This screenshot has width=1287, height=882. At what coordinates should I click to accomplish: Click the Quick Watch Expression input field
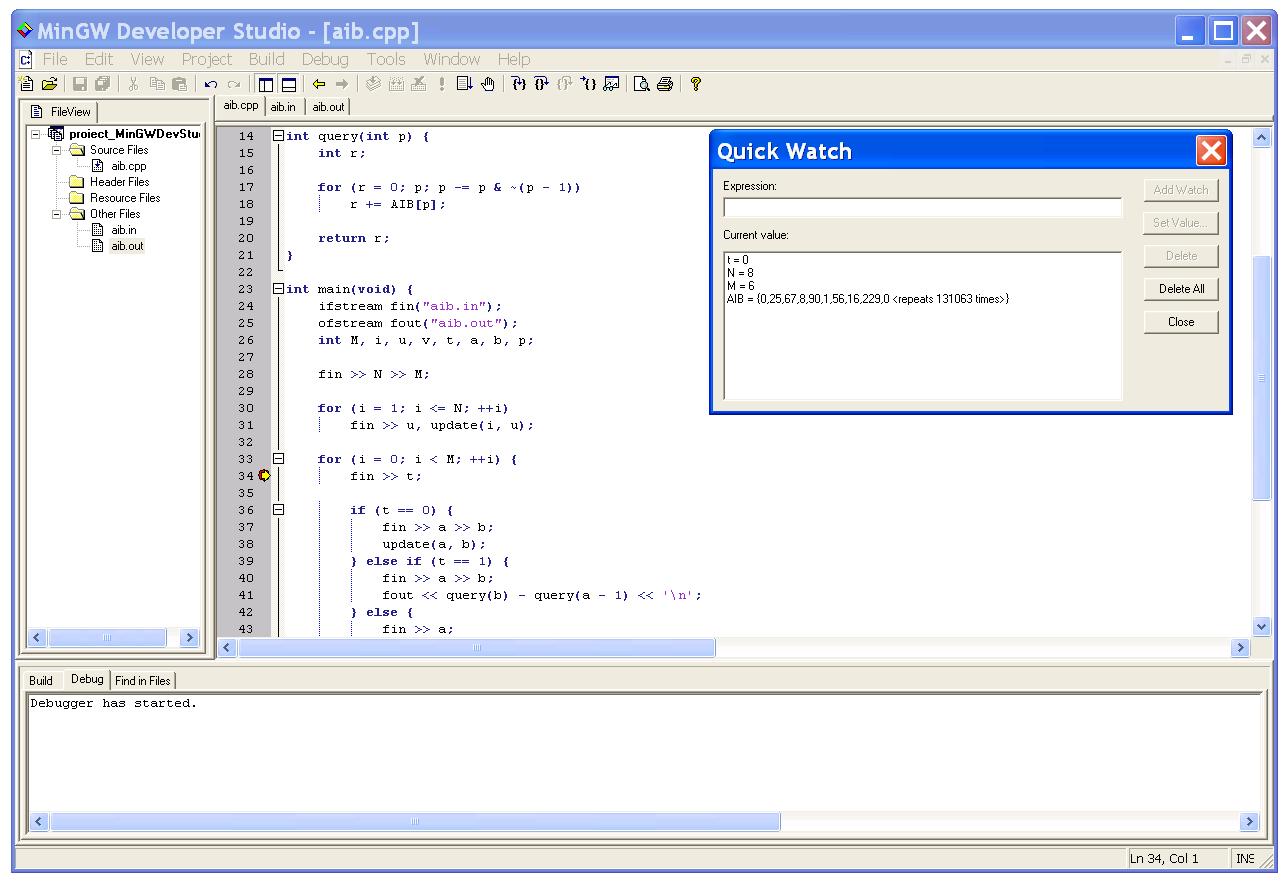(x=923, y=208)
